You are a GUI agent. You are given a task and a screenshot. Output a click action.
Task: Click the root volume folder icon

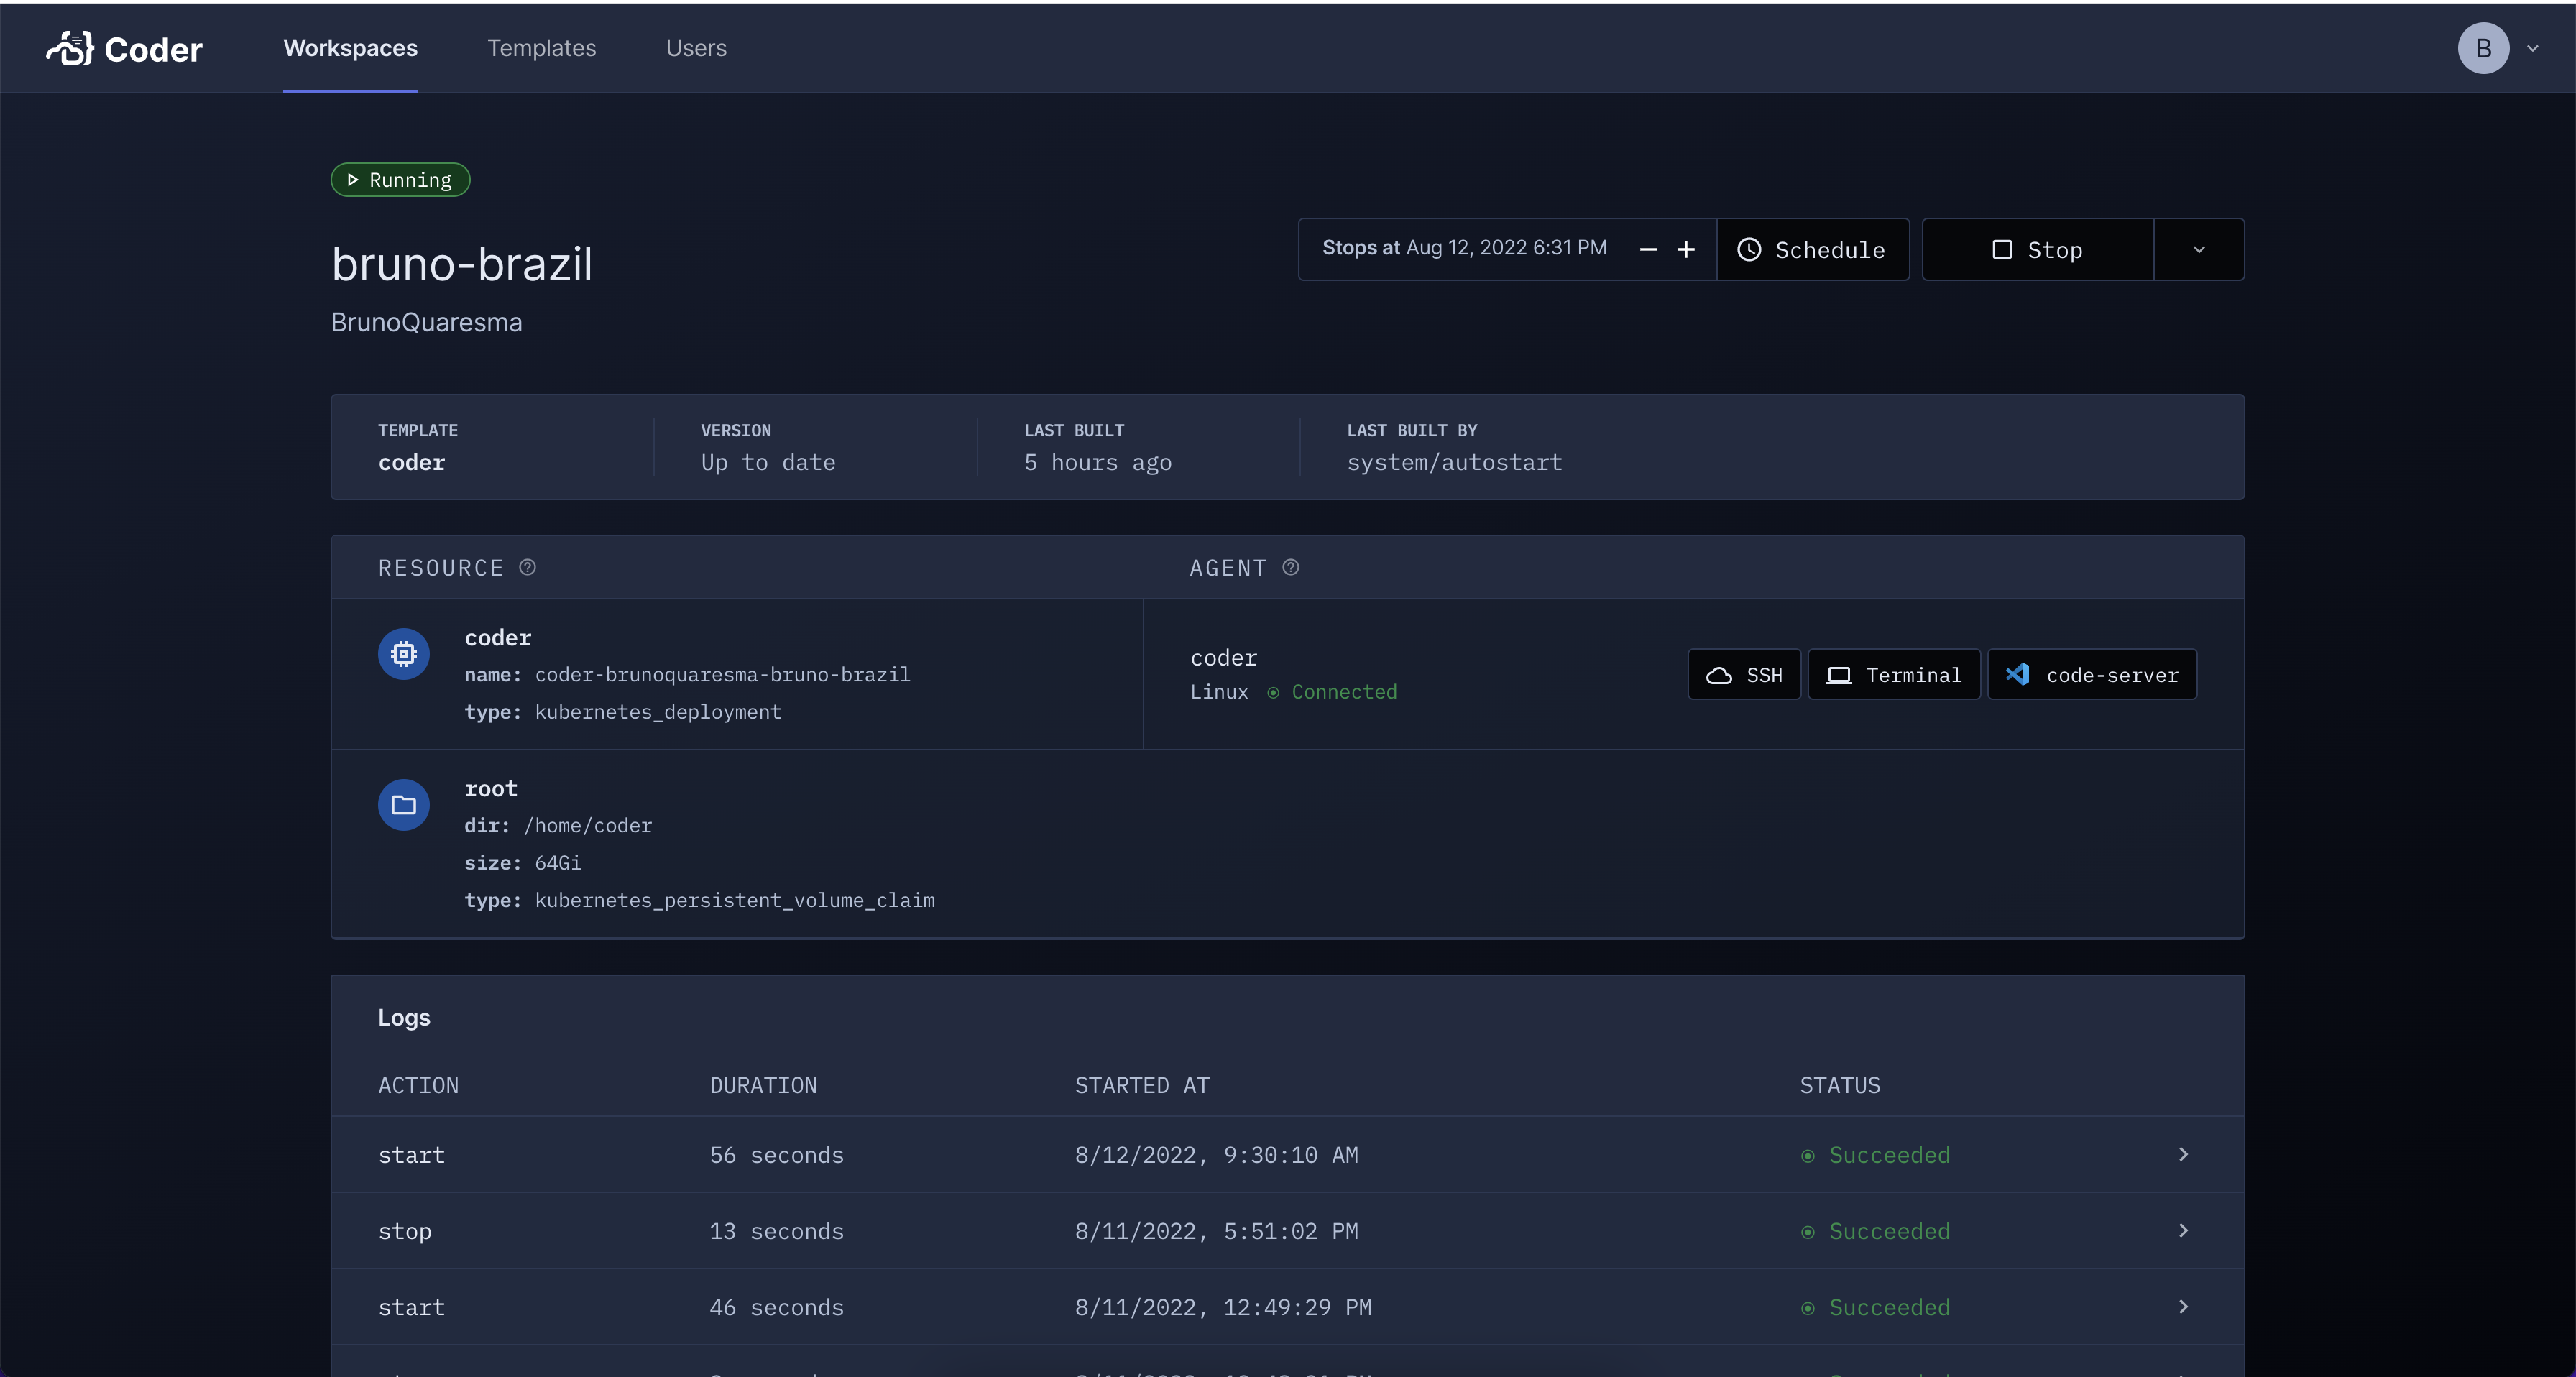tap(404, 805)
